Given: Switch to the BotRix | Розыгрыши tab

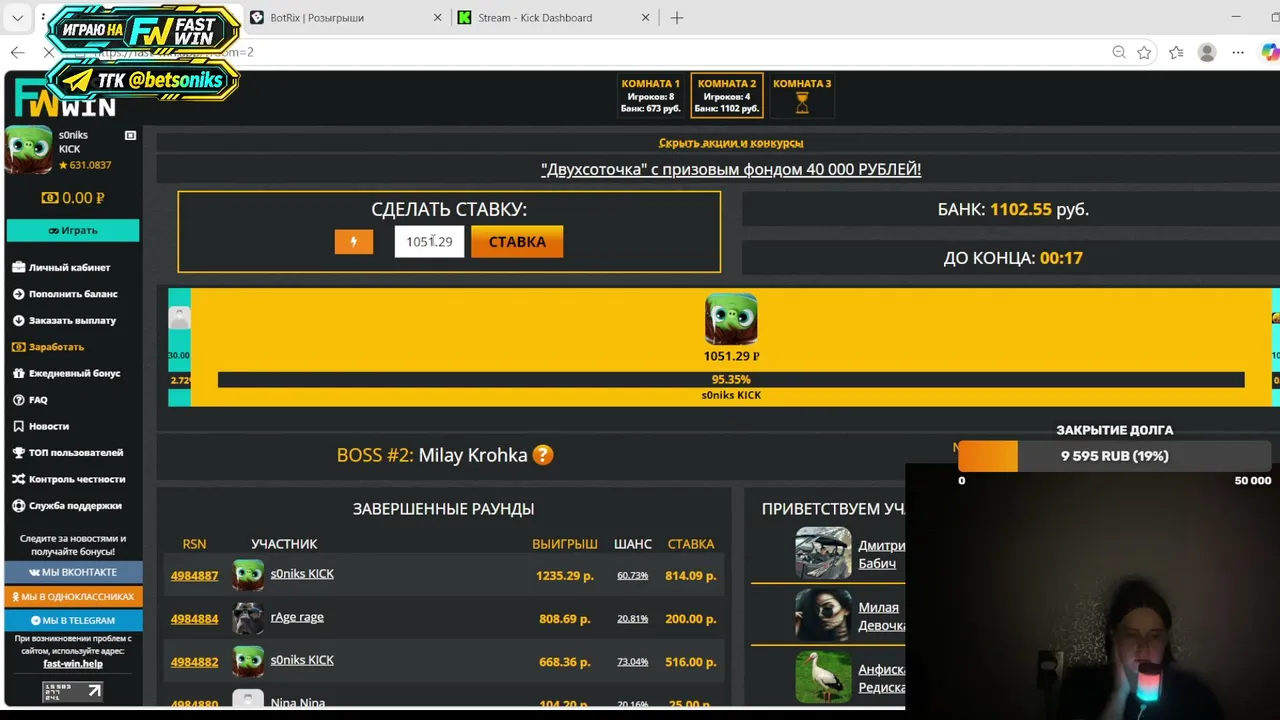Looking at the screenshot, I should tap(345, 17).
